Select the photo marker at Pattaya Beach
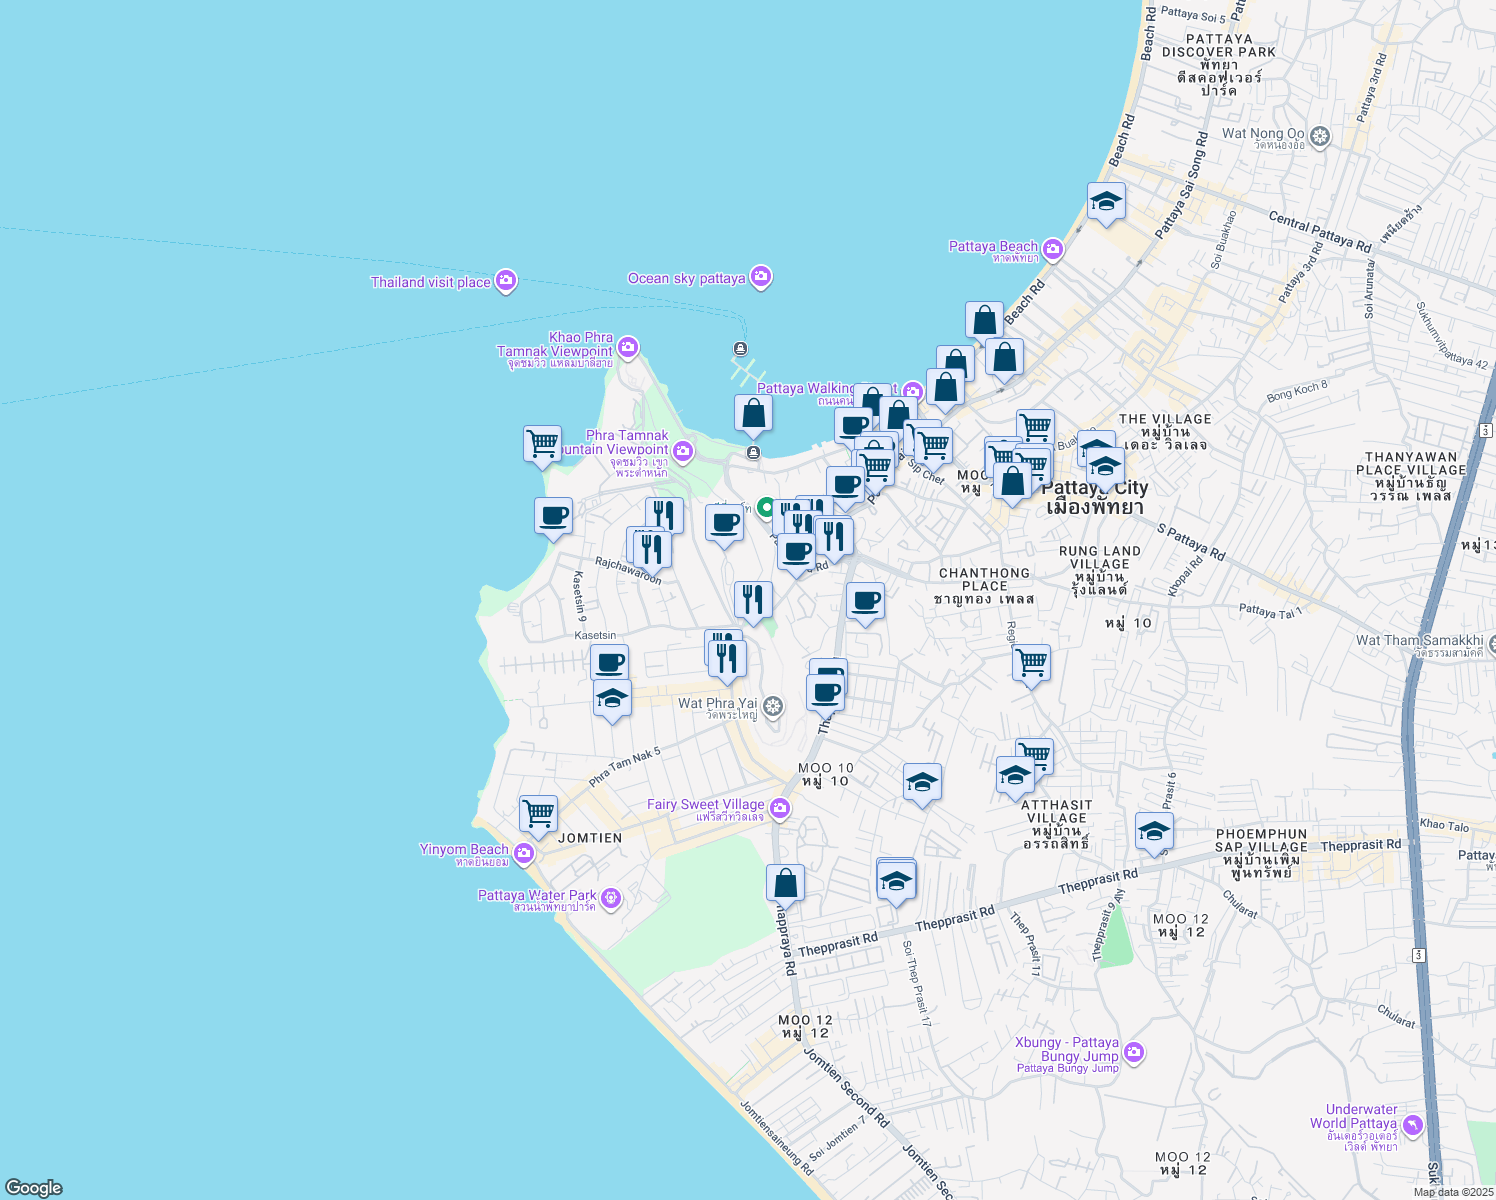Viewport: 1496px width, 1200px height. [x=1051, y=248]
